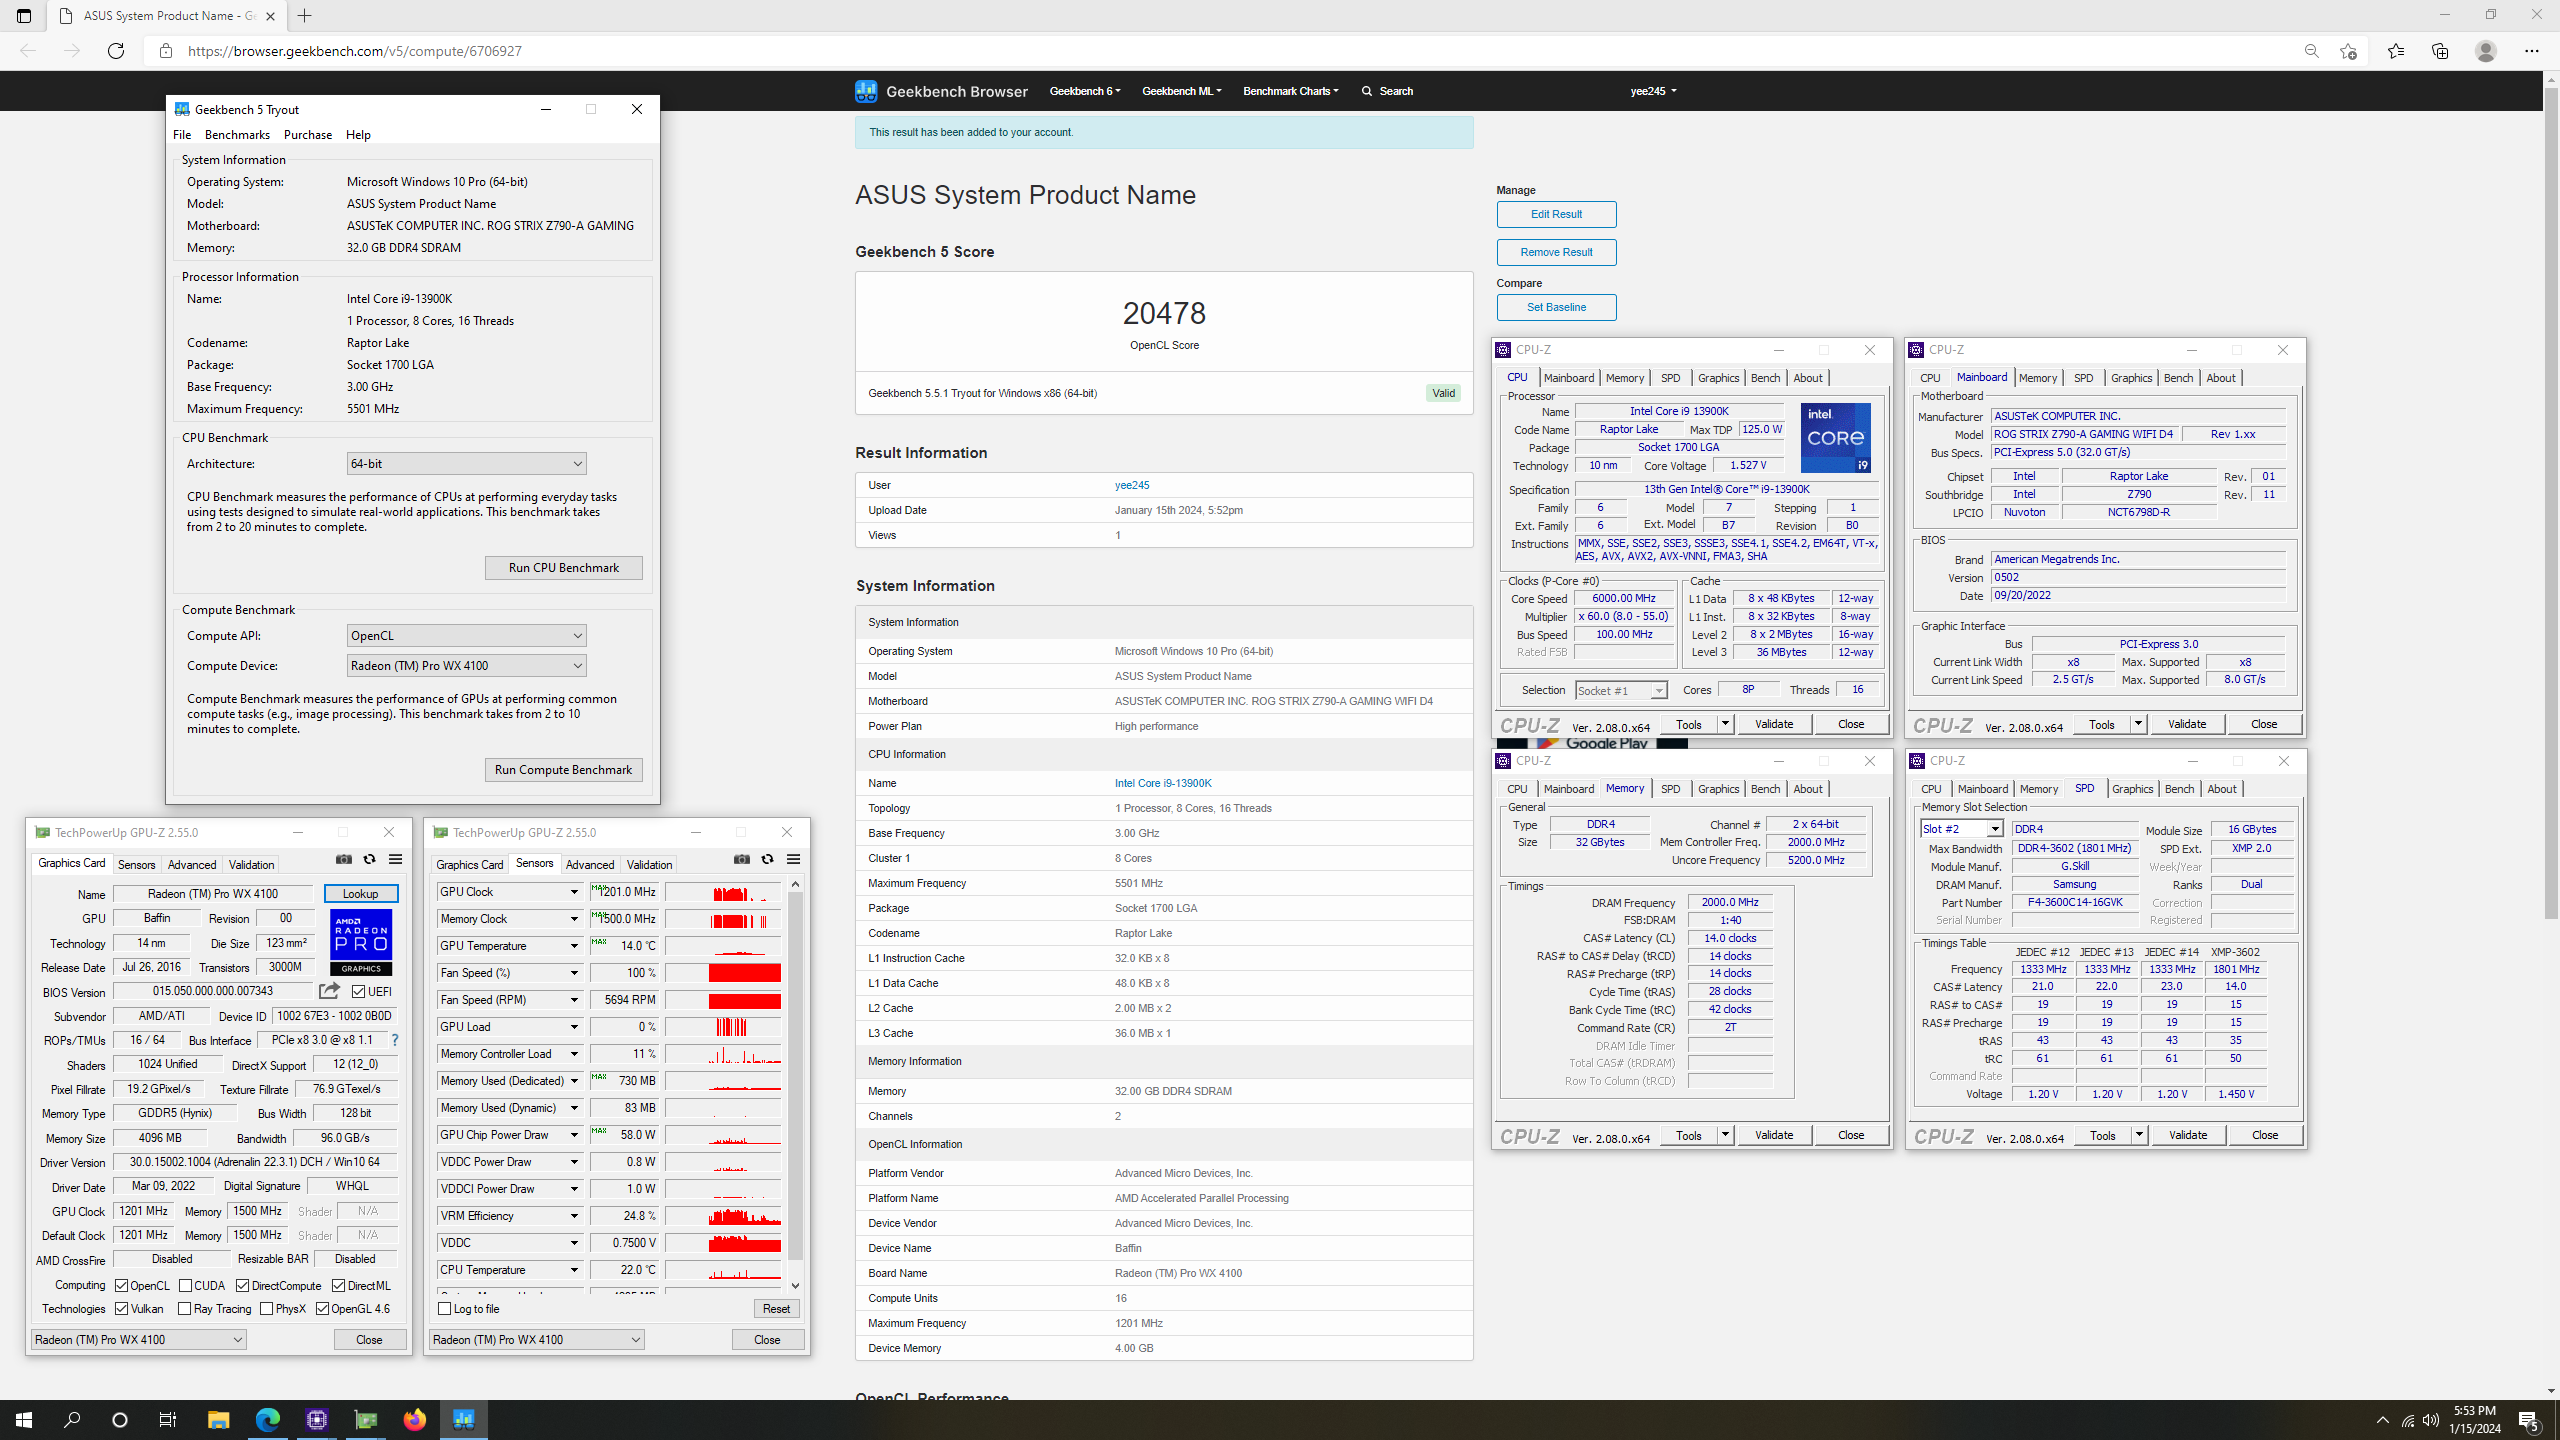Open Windows taskbar search icon
Image resolution: width=2560 pixels, height=1440 pixels.
[72, 1419]
